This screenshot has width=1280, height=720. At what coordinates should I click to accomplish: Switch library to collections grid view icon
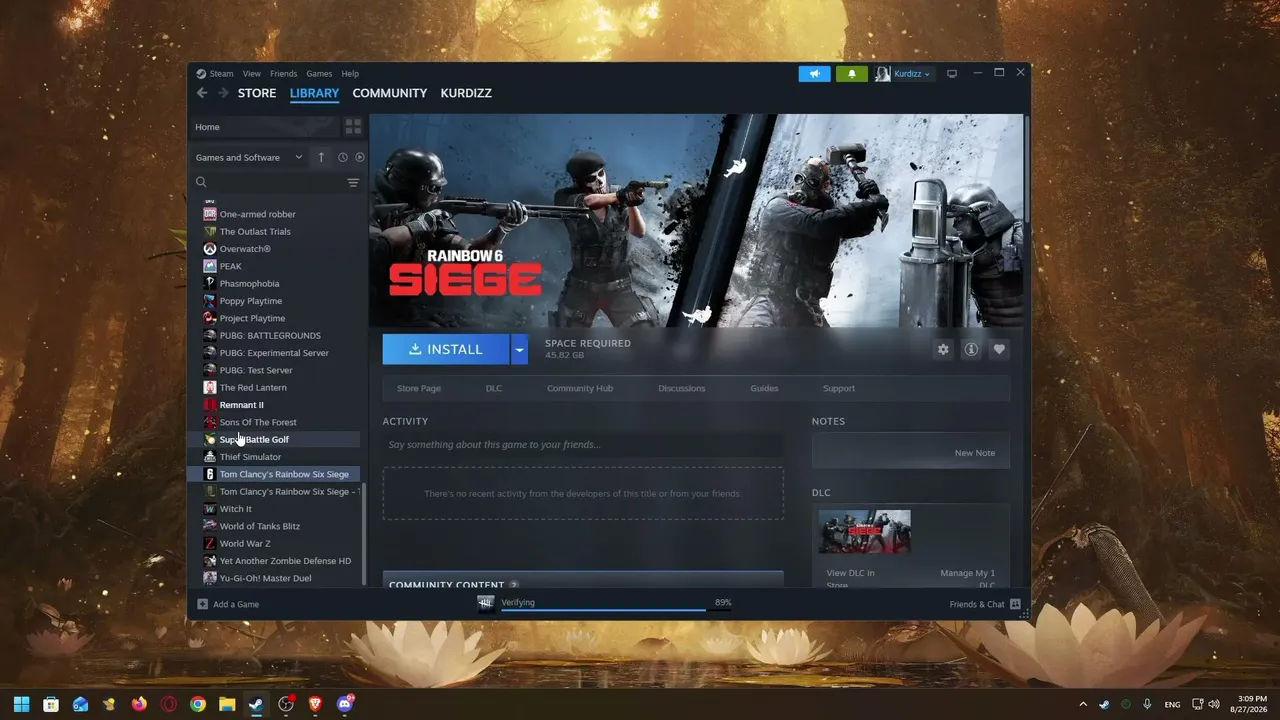pos(353,127)
